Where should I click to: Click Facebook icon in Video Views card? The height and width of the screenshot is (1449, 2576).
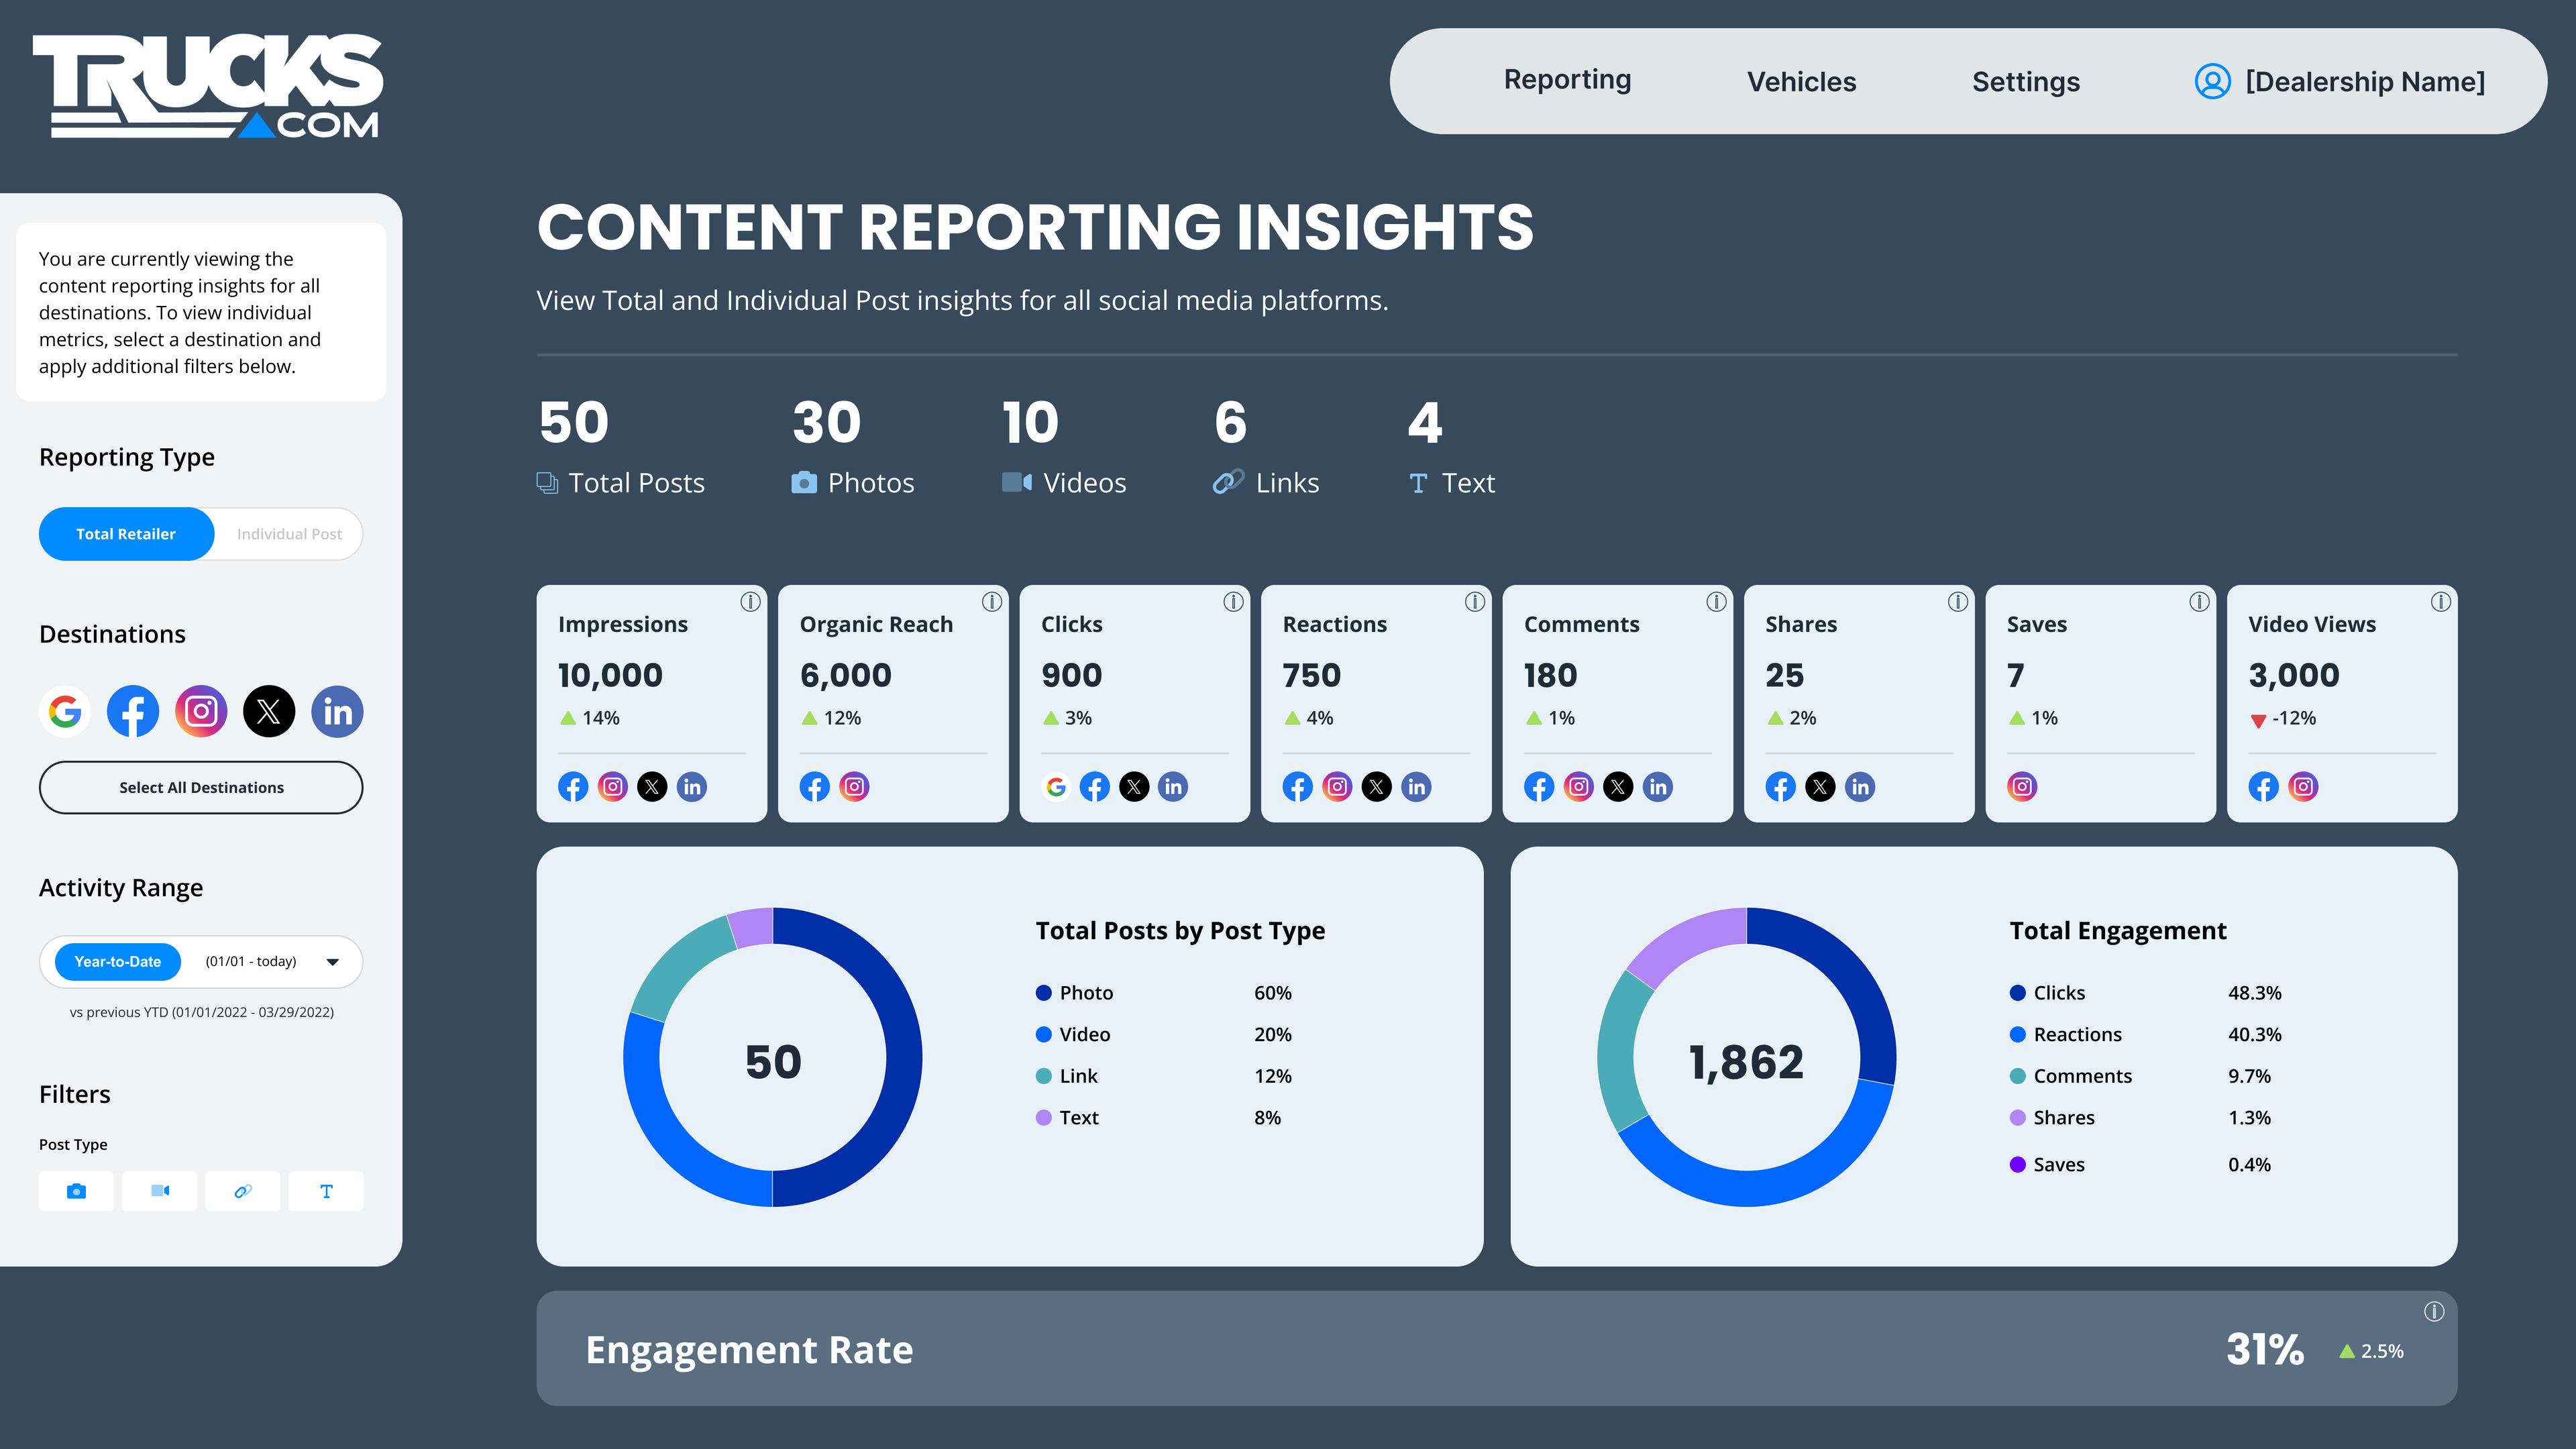point(2264,787)
